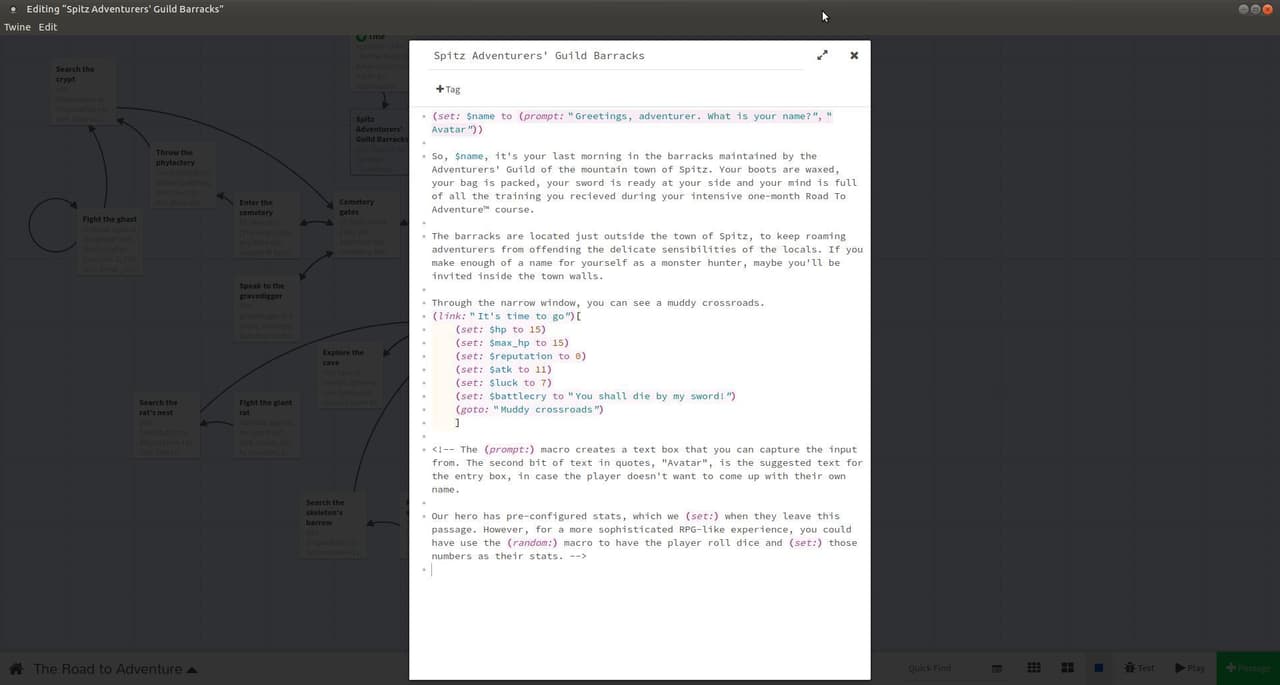Place cursor on the last empty editor line

640,570
